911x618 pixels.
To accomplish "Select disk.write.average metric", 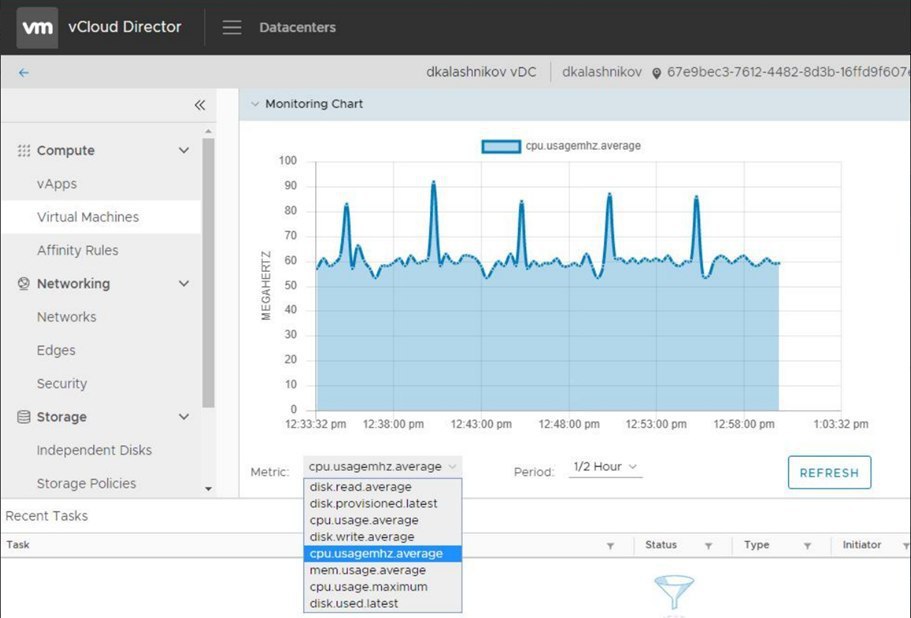I will pyautogui.click(x=383, y=537).
